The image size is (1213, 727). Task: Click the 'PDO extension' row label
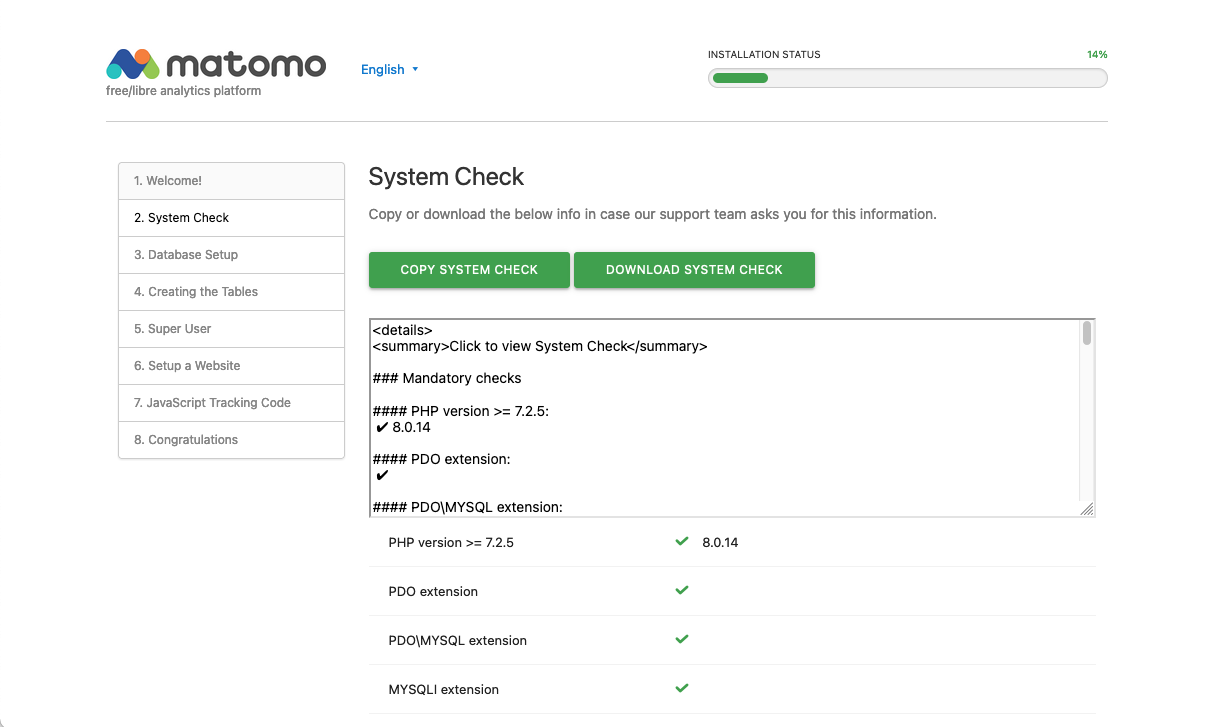click(433, 592)
